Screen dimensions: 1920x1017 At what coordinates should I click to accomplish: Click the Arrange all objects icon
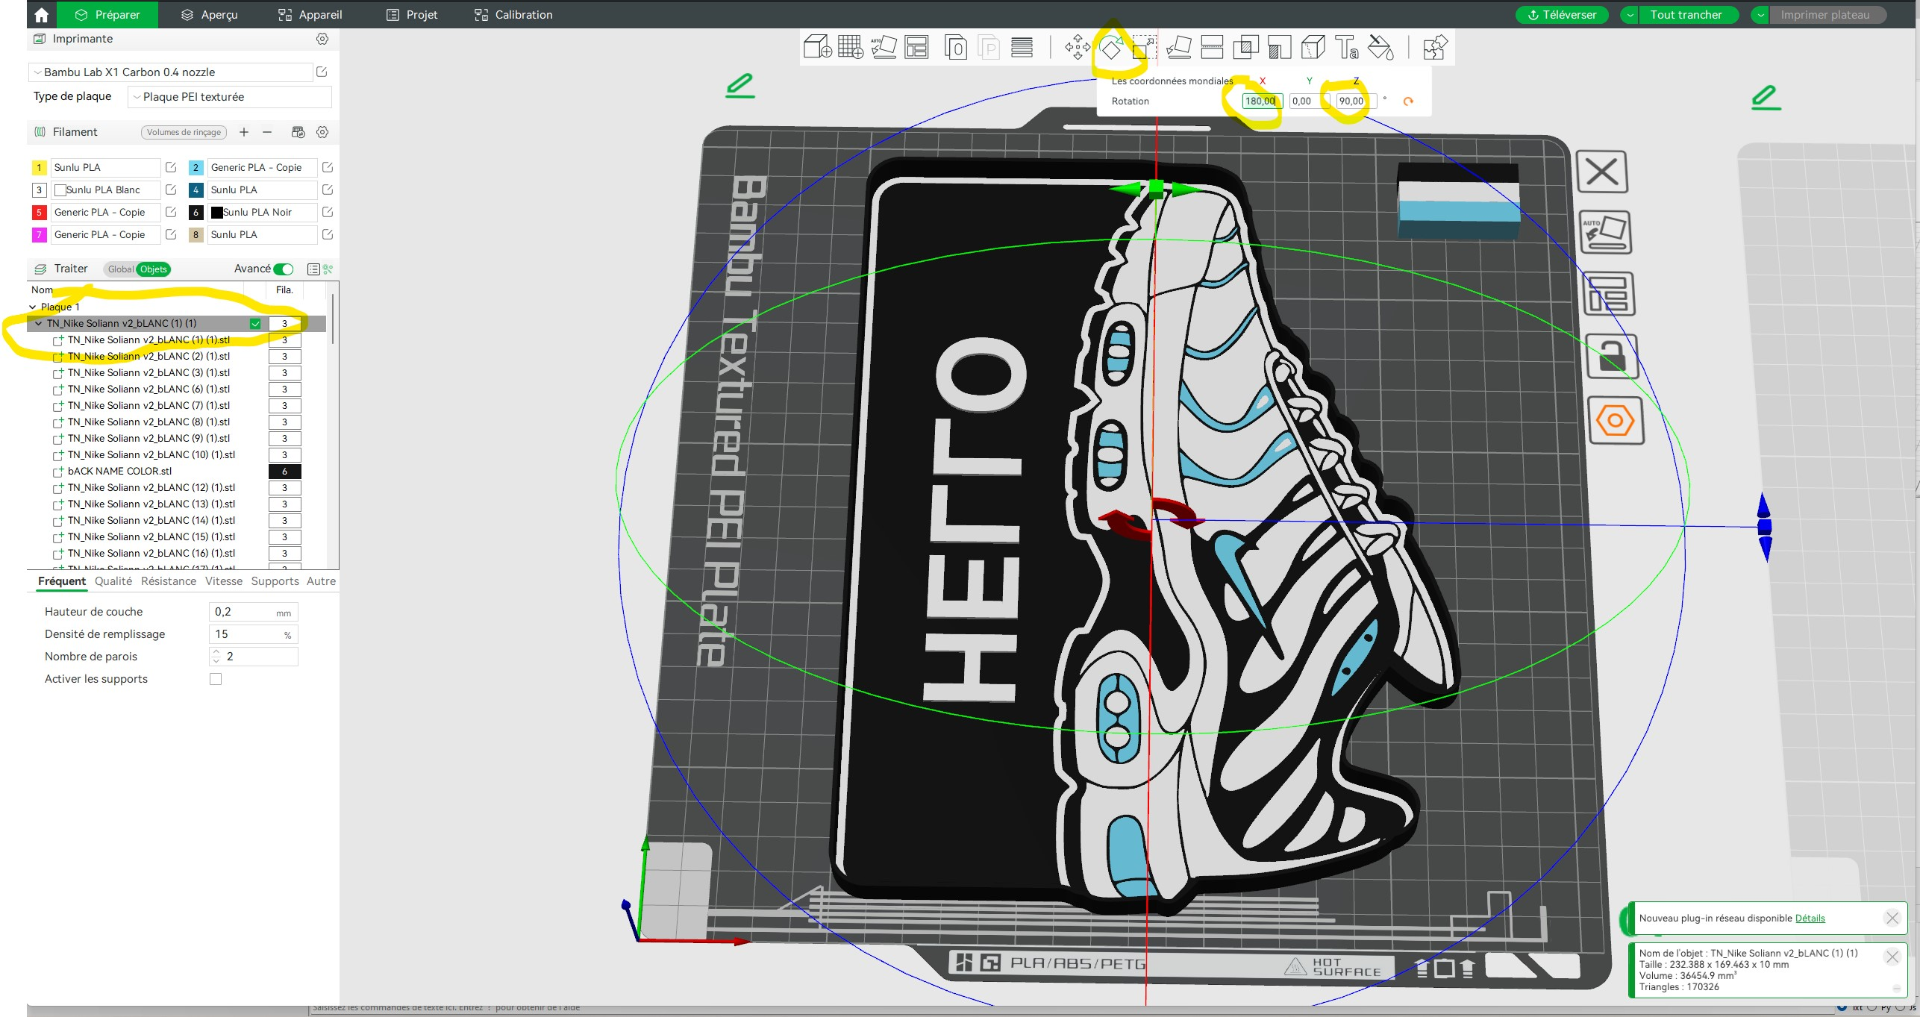(x=917, y=47)
